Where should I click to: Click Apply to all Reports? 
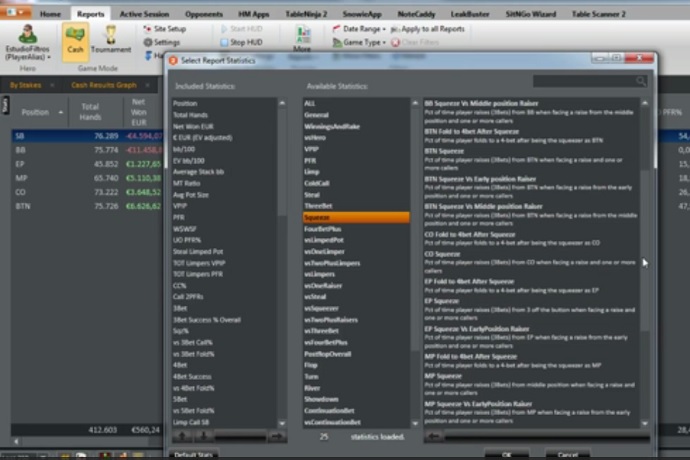tap(428, 29)
